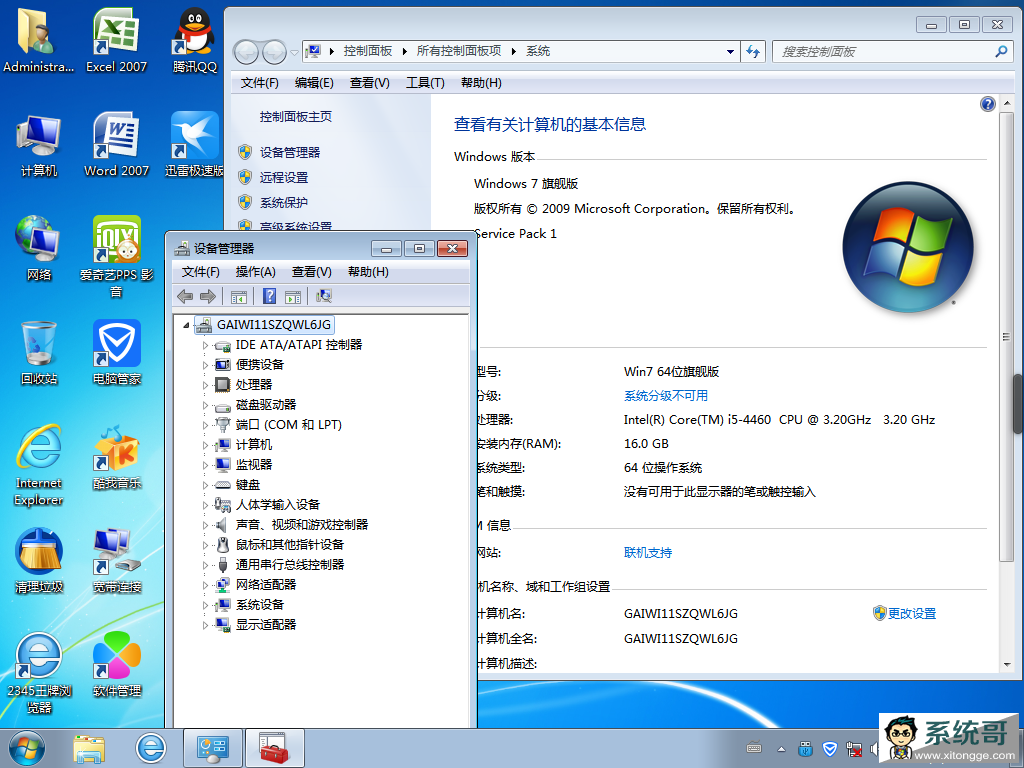Show or hide the console tree in Device Manager
Viewport: 1024px width, 768px height.
[238, 296]
